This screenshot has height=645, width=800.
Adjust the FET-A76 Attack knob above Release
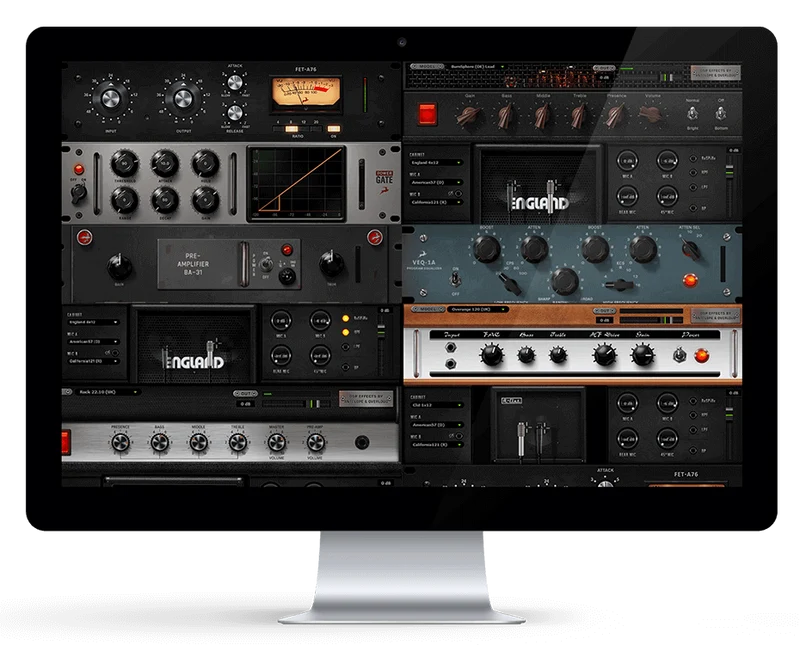pyautogui.click(x=234, y=82)
